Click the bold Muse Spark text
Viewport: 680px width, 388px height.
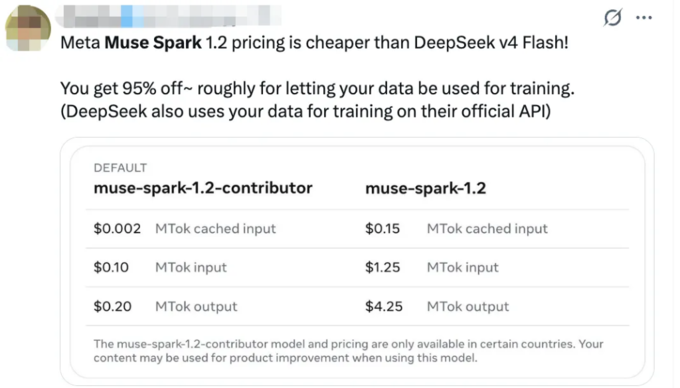pyautogui.click(x=153, y=42)
